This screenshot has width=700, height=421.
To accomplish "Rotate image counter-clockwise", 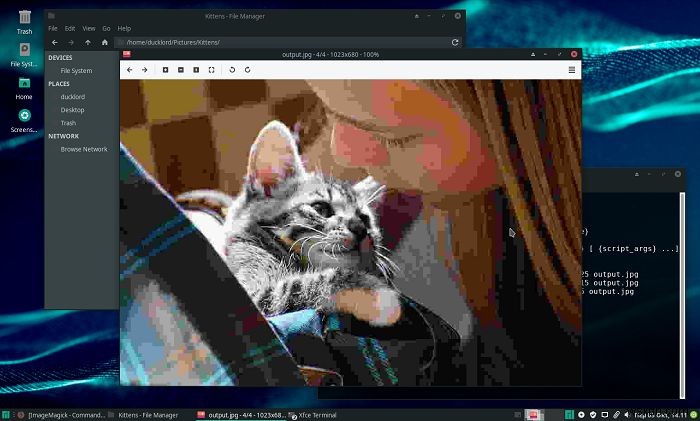I will coord(232,70).
